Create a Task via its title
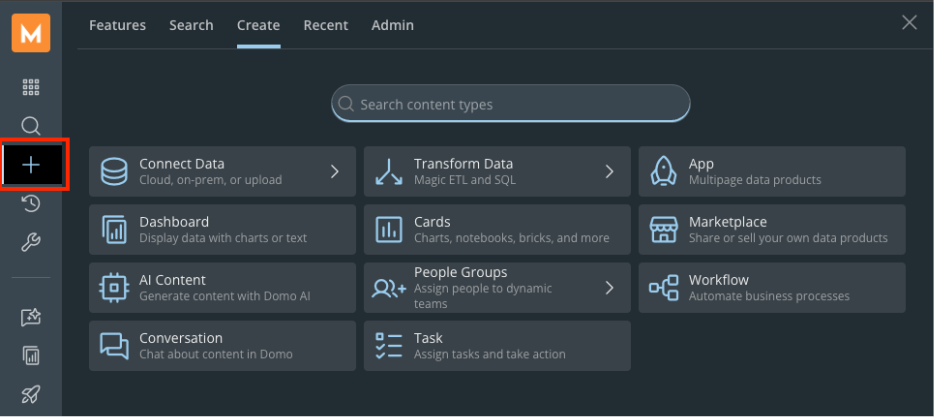 point(429,338)
